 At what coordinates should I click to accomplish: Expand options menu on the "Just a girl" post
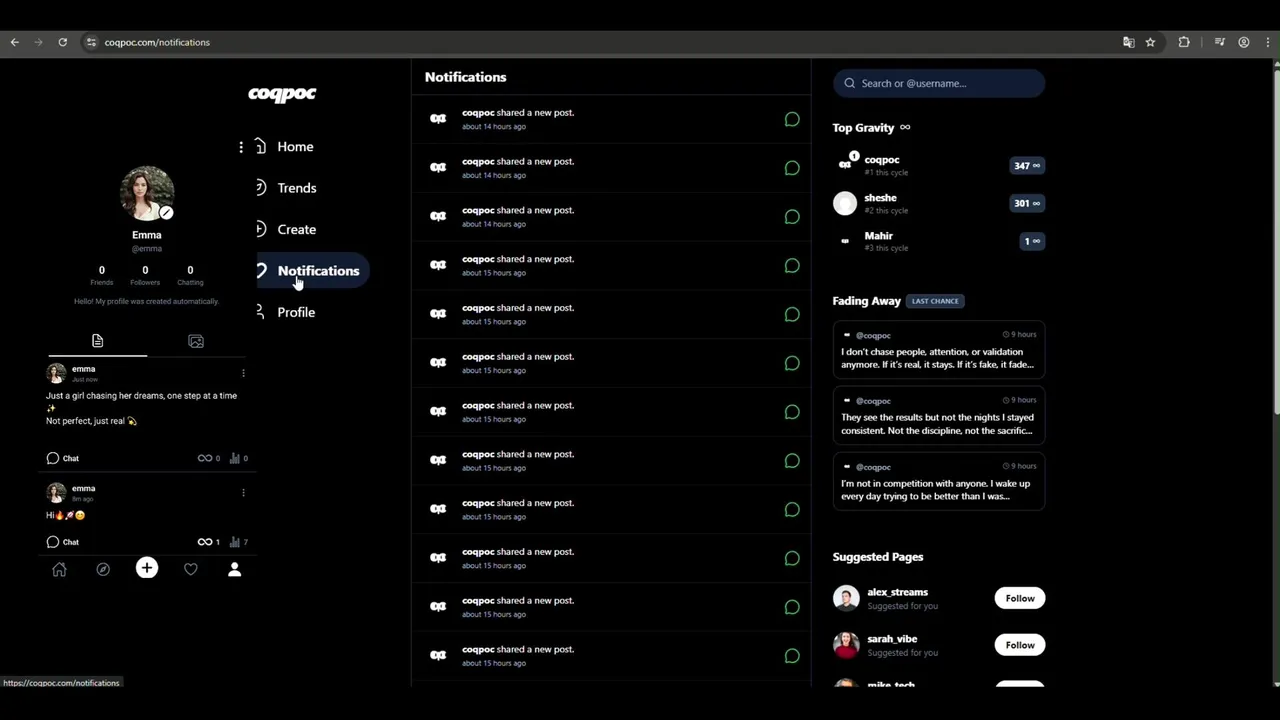pyautogui.click(x=243, y=373)
